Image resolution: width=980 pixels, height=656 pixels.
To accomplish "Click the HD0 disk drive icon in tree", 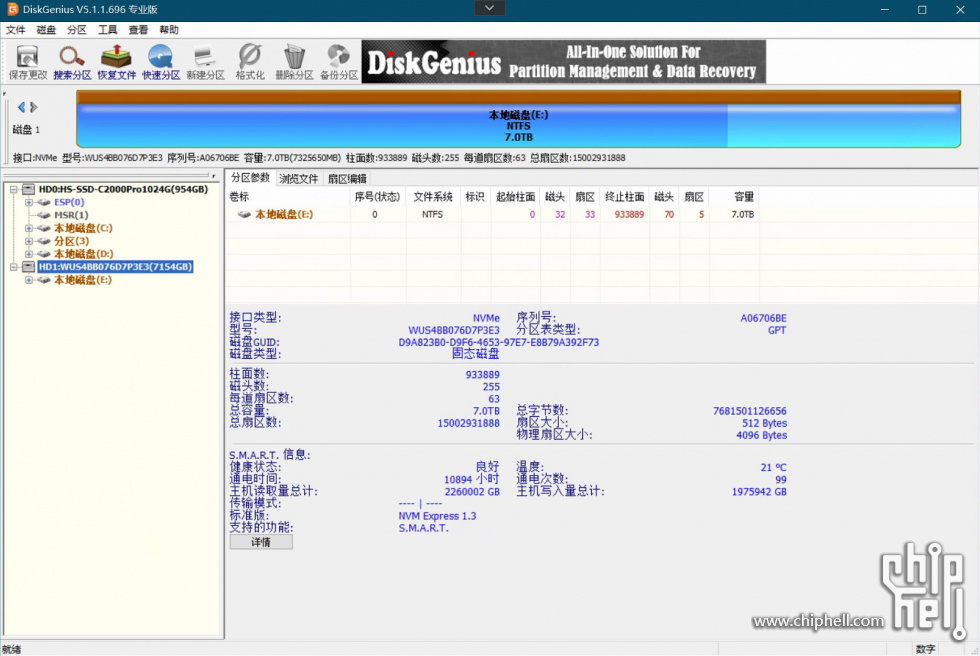I will (x=29, y=189).
